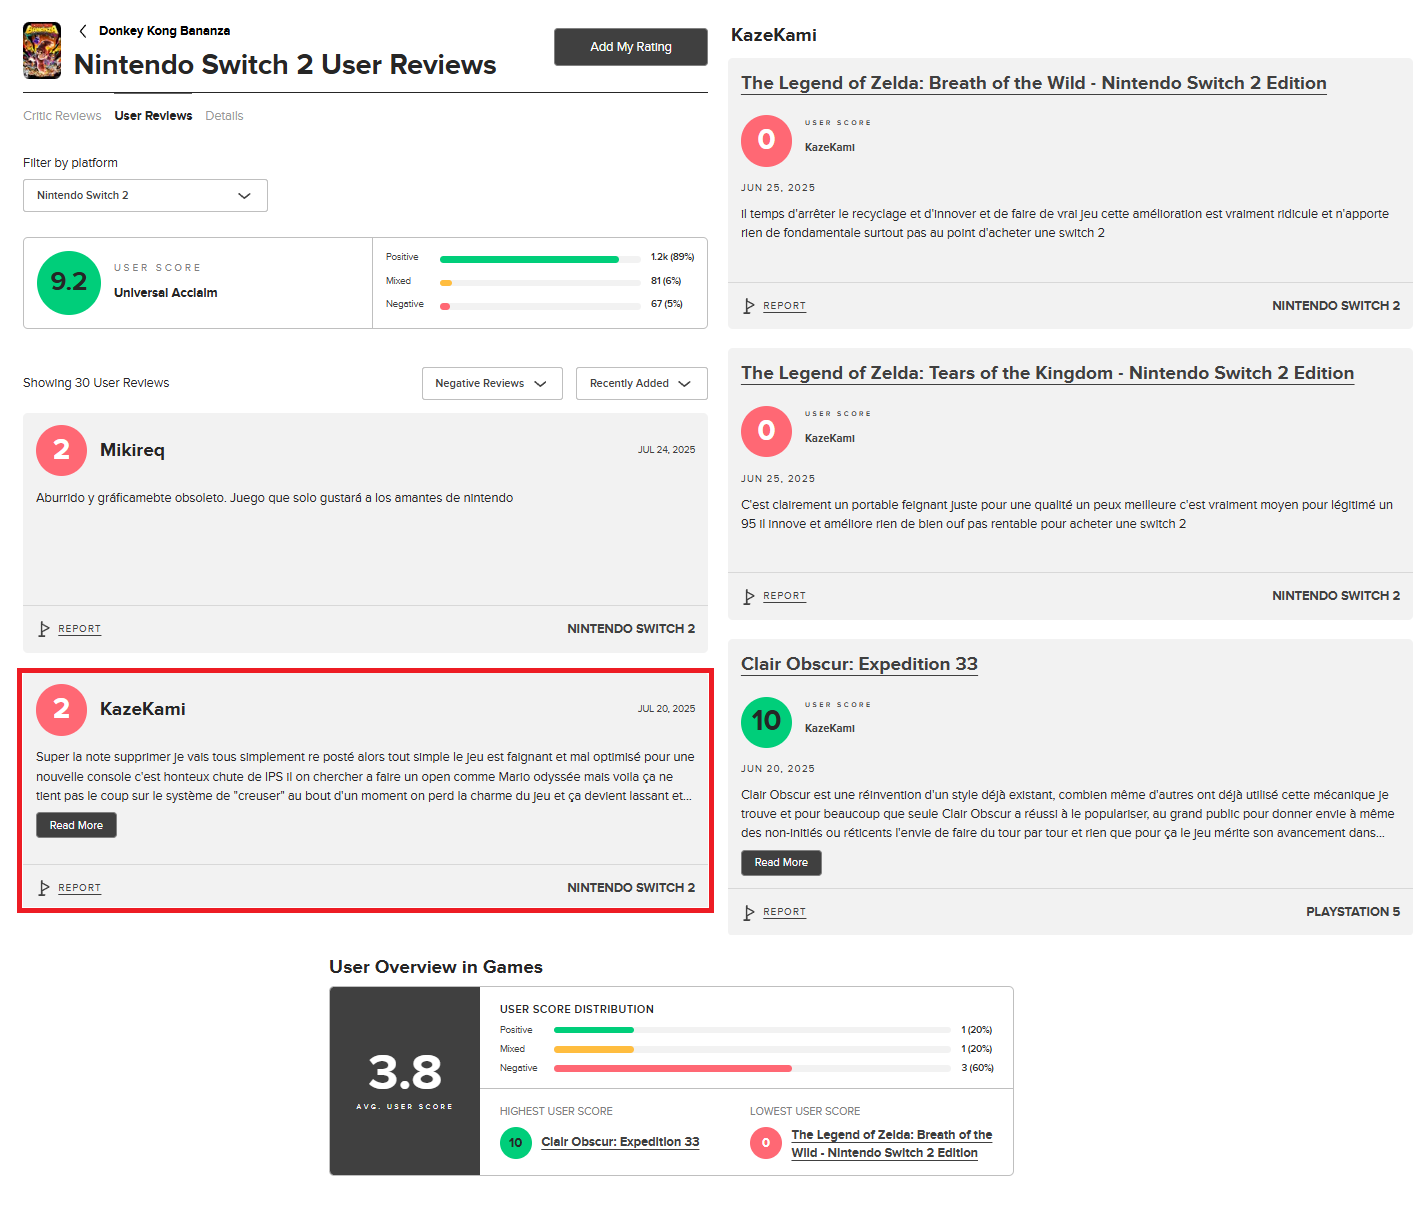
Task: Click the JUN 20, 2025 date on Clair Obscur review
Action: pyautogui.click(x=778, y=769)
